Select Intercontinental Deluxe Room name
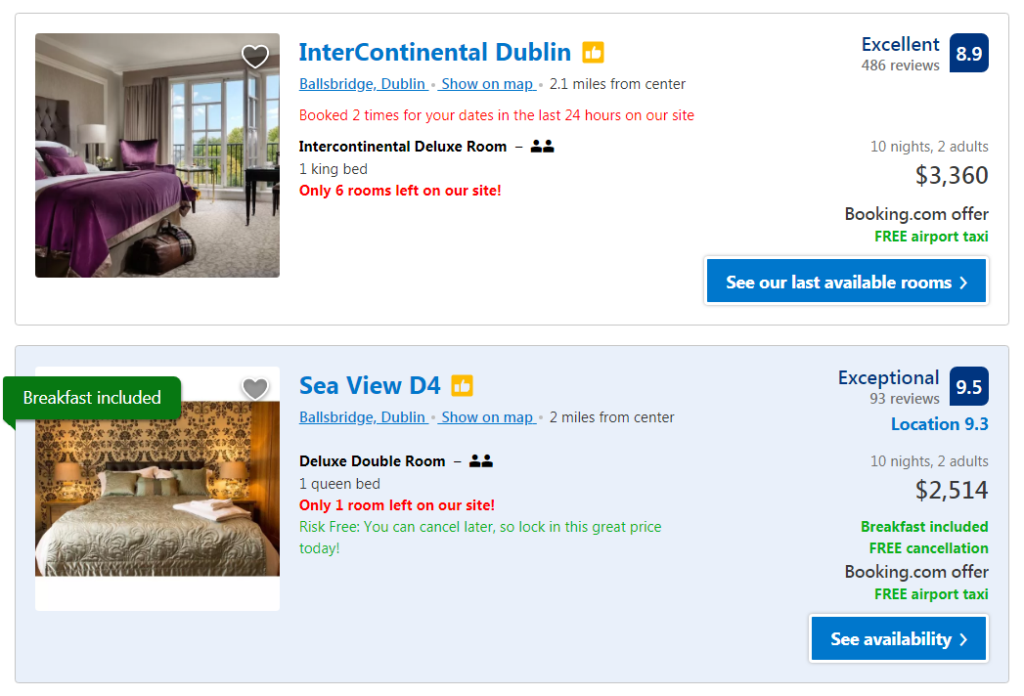 click(x=402, y=146)
